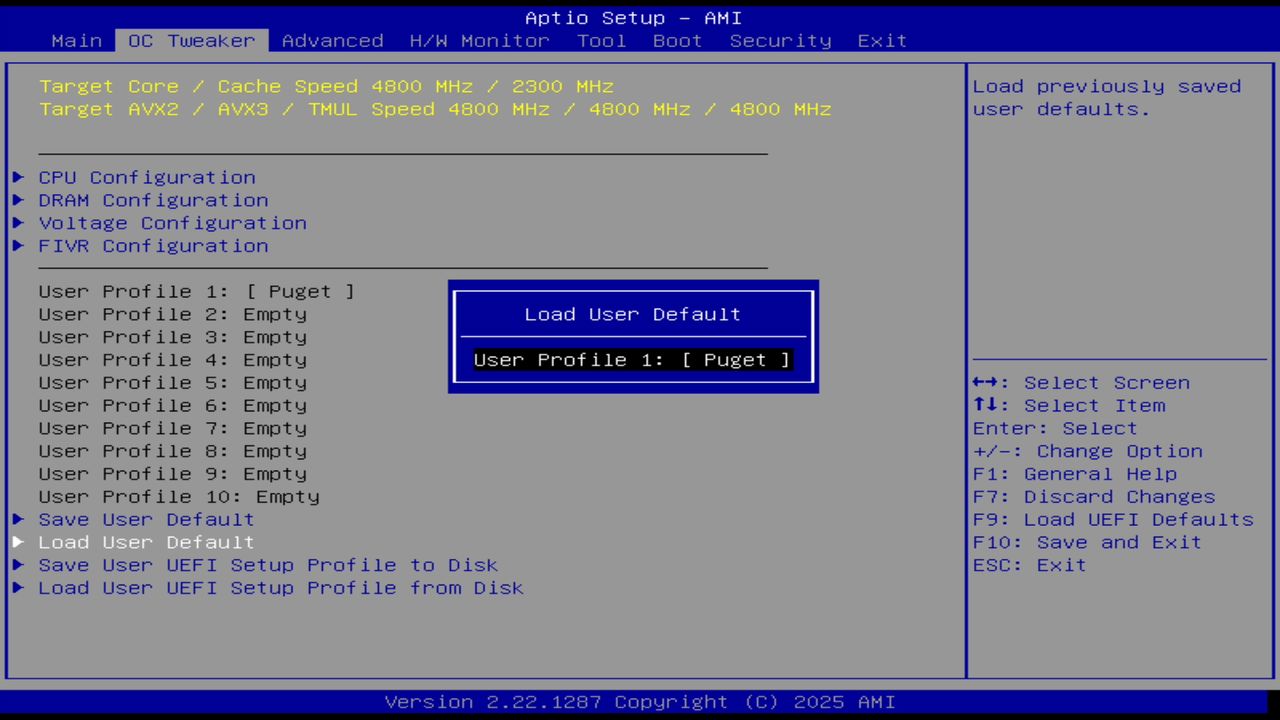Click F7: Discard Changes hint

[1094, 497]
